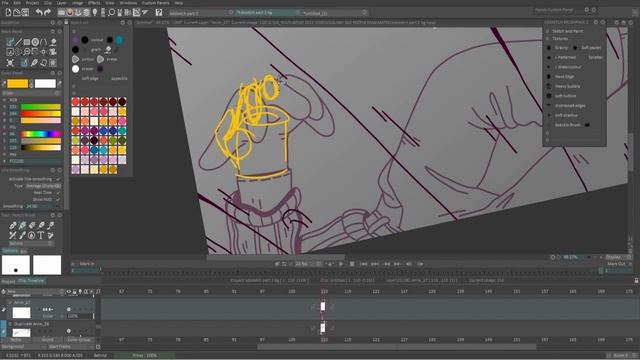Switch to the Clip: Timeline tab
Screen dimensions: 640x360
pyautogui.click(x=31, y=281)
